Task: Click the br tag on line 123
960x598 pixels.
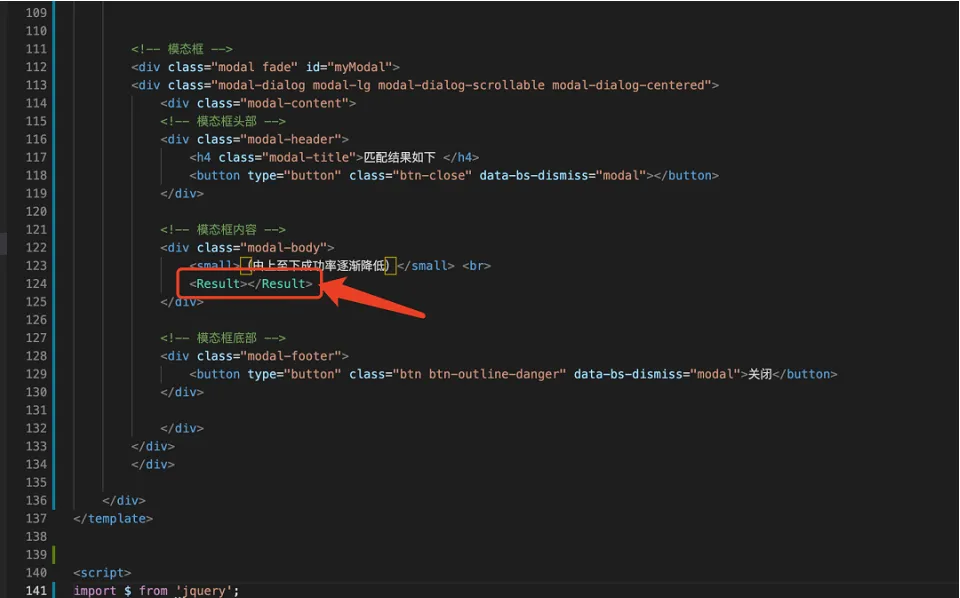Action: coord(476,266)
